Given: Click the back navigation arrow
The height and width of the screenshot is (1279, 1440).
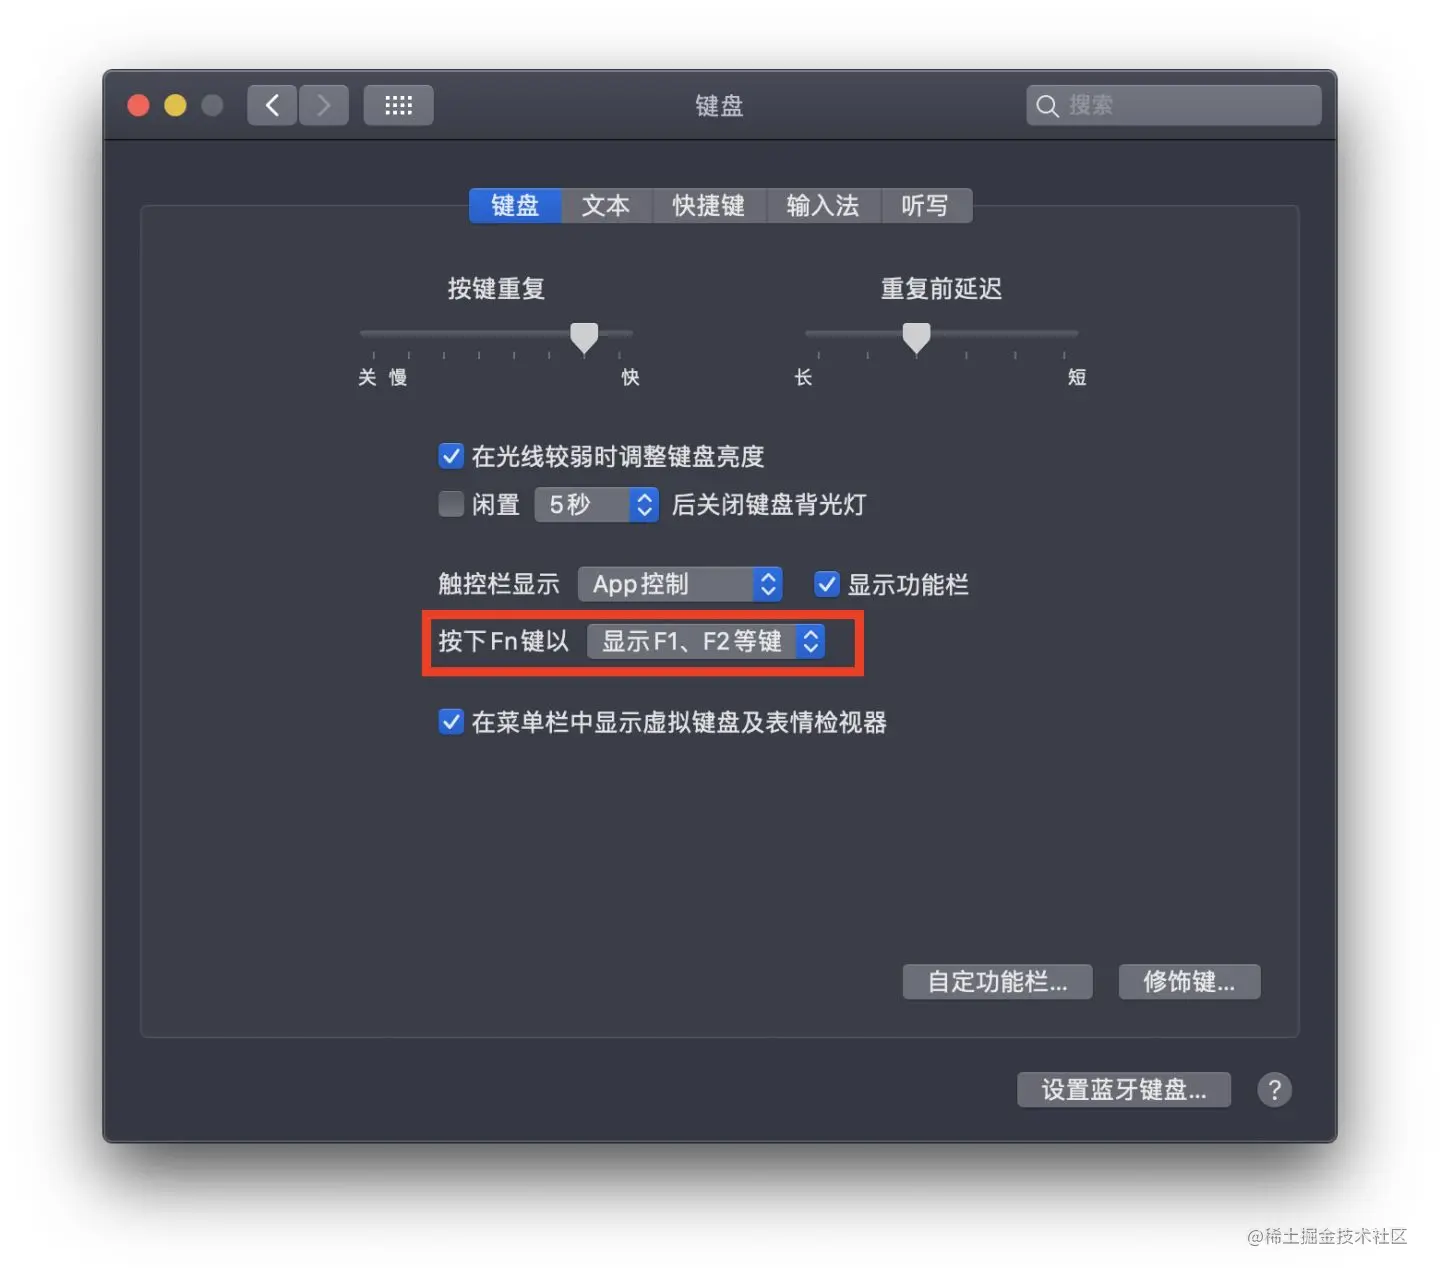Looking at the screenshot, I should [272, 105].
